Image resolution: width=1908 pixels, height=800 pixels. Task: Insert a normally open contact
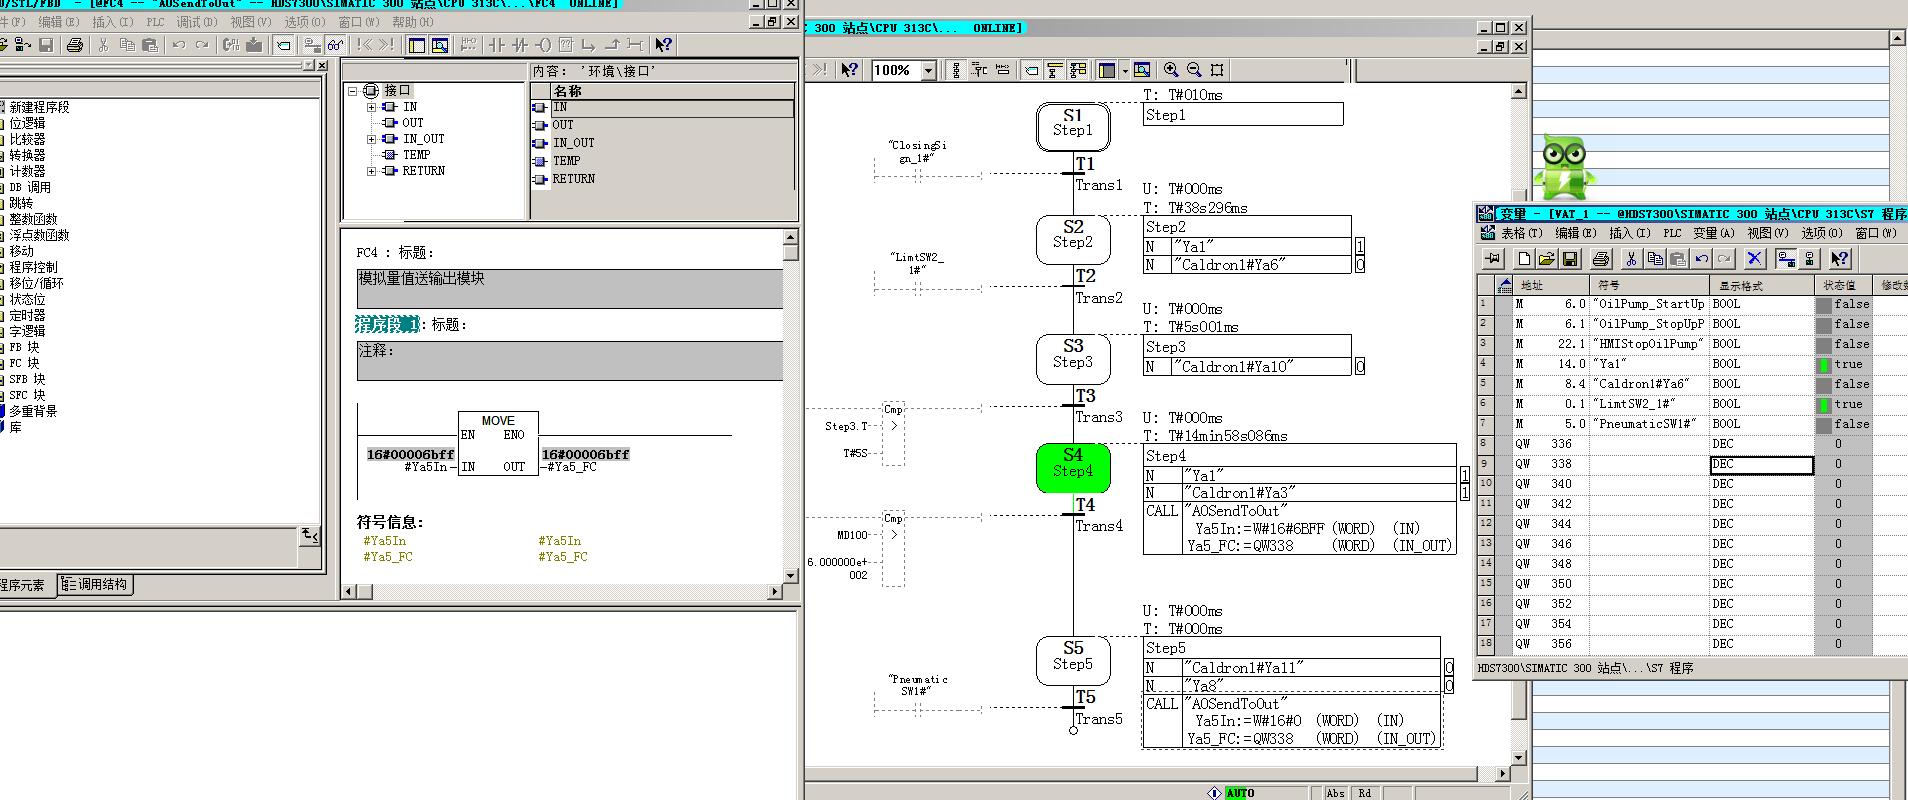coord(497,45)
